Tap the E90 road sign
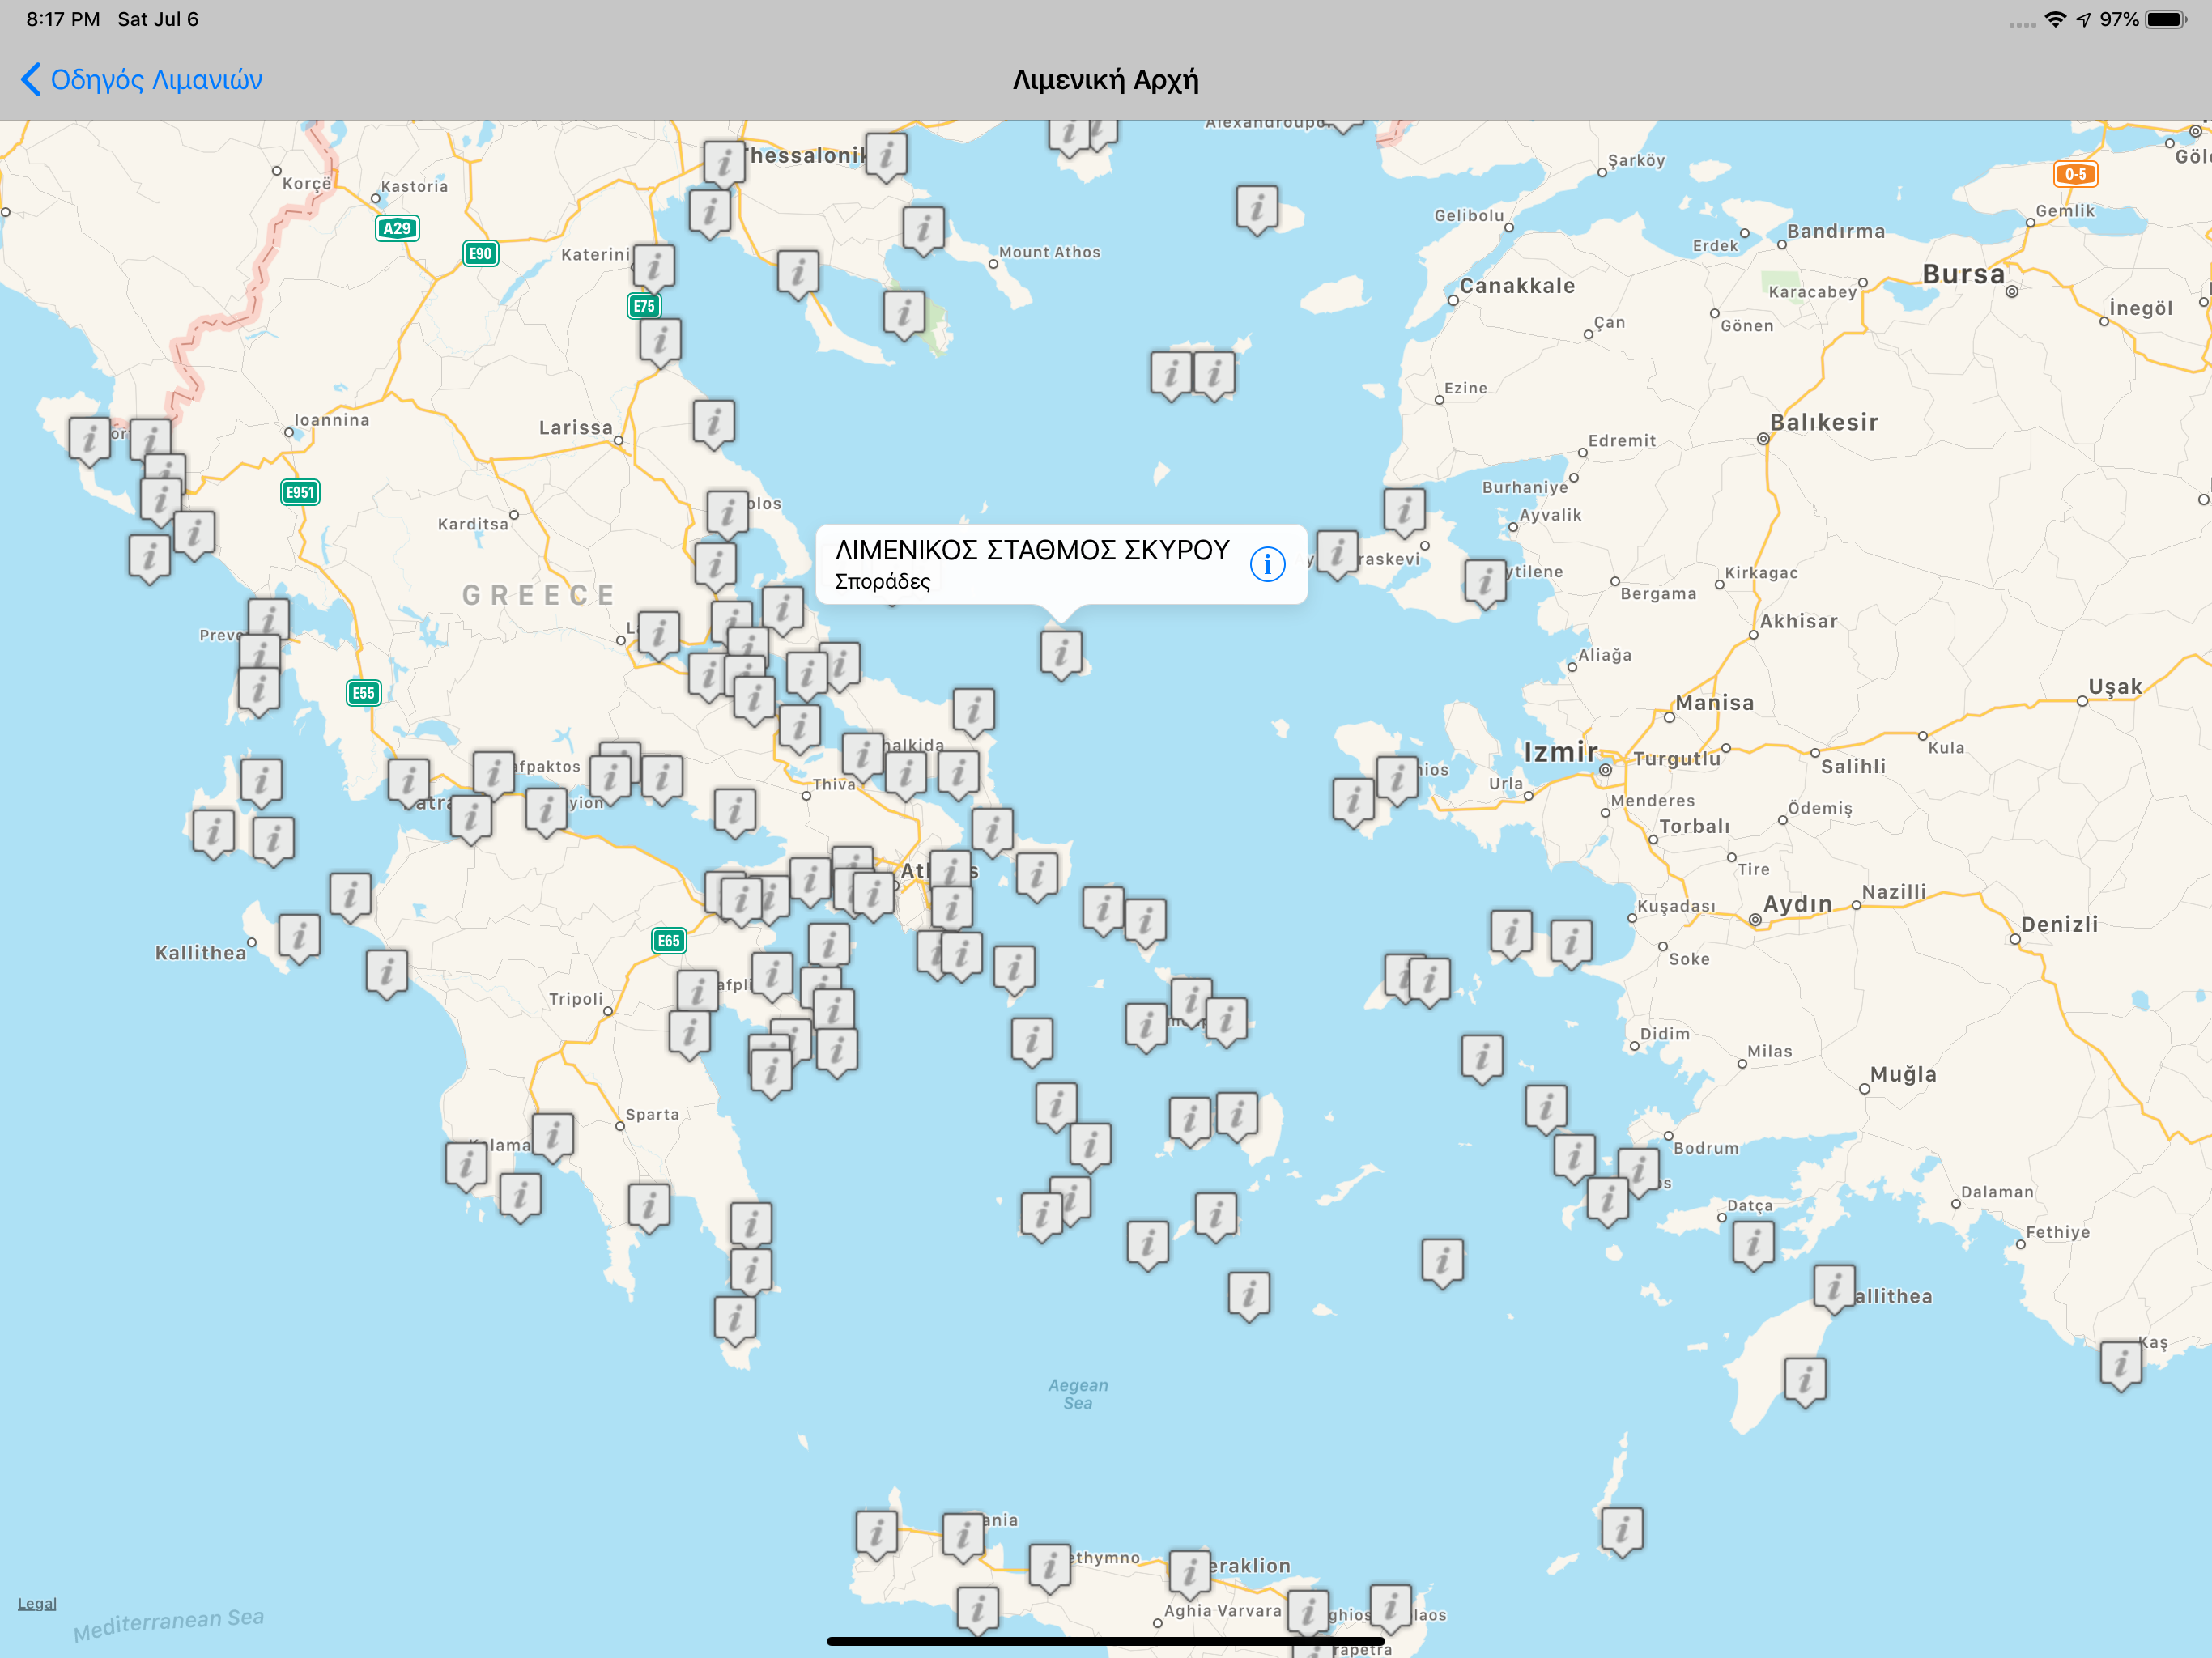The height and width of the screenshot is (1658, 2212). click(x=480, y=253)
